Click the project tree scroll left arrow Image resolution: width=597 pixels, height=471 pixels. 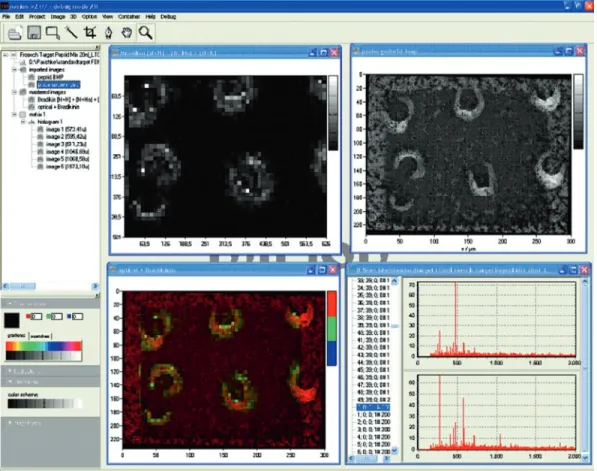(5, 286)
